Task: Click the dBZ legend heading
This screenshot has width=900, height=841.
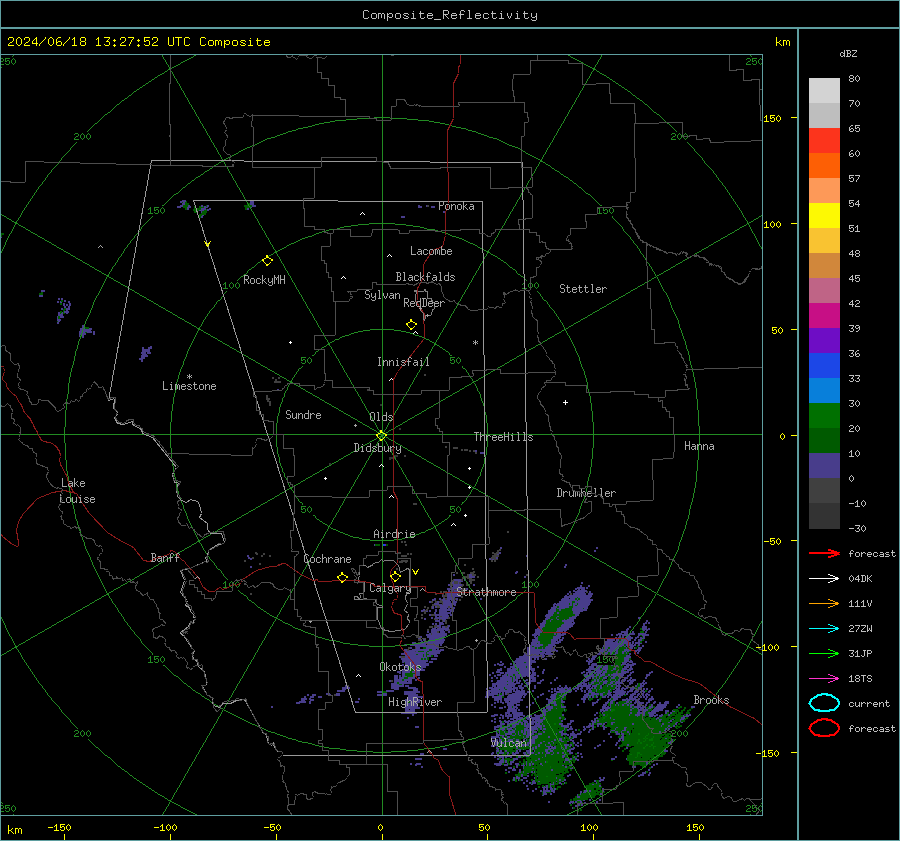Action: coord(848,53)
